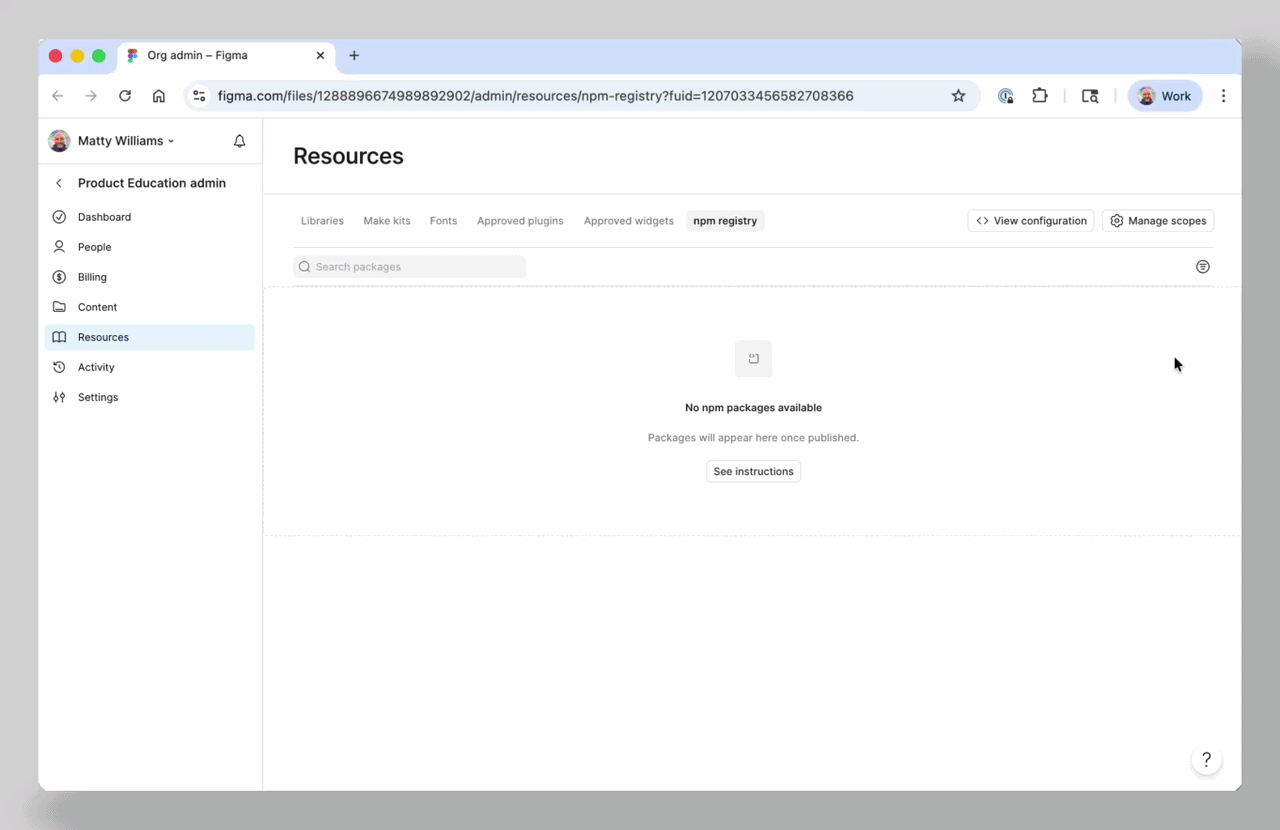Open Billing in the sidebar
The width and height of the screenshot is (1280, 830).
point(150,277)
